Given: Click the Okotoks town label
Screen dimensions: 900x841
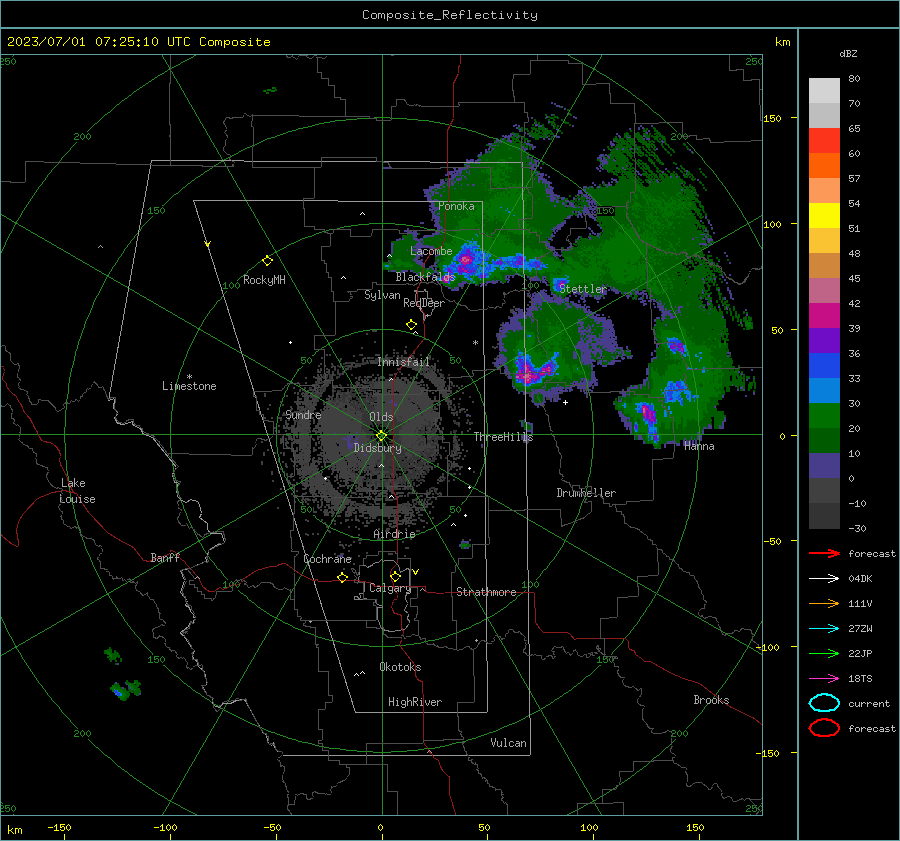Looking at the screenshot, I should pos(400,667).
